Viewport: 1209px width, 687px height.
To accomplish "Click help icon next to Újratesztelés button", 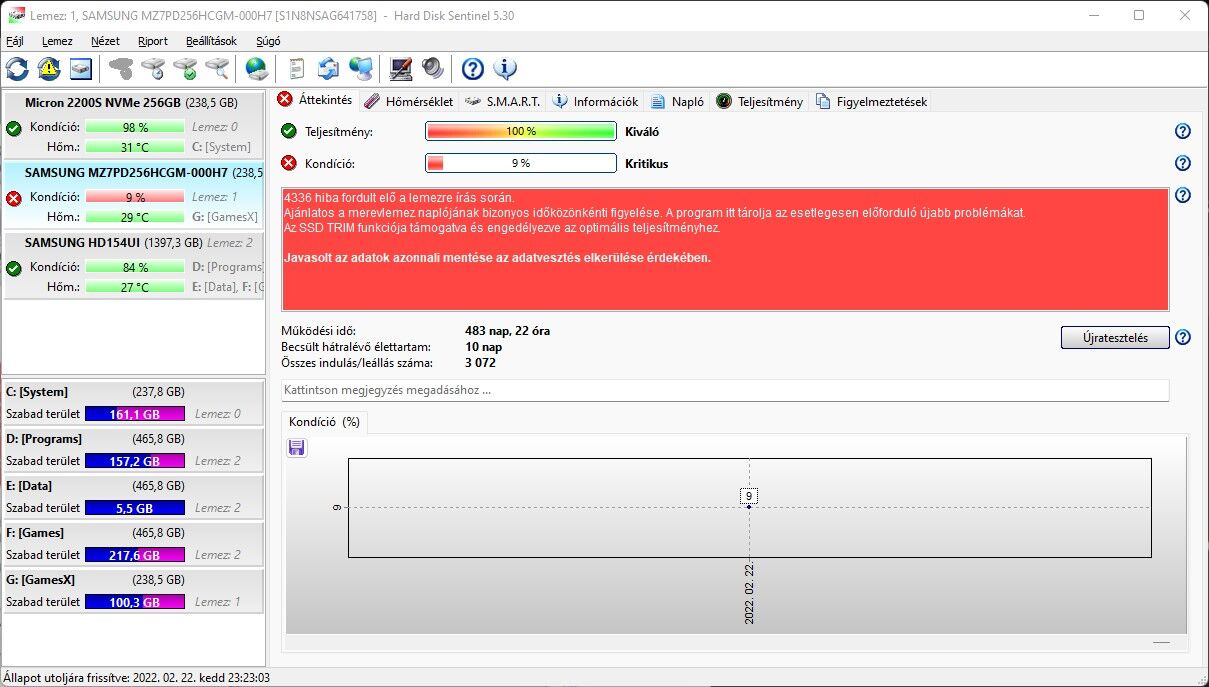I will point(1183,338).
